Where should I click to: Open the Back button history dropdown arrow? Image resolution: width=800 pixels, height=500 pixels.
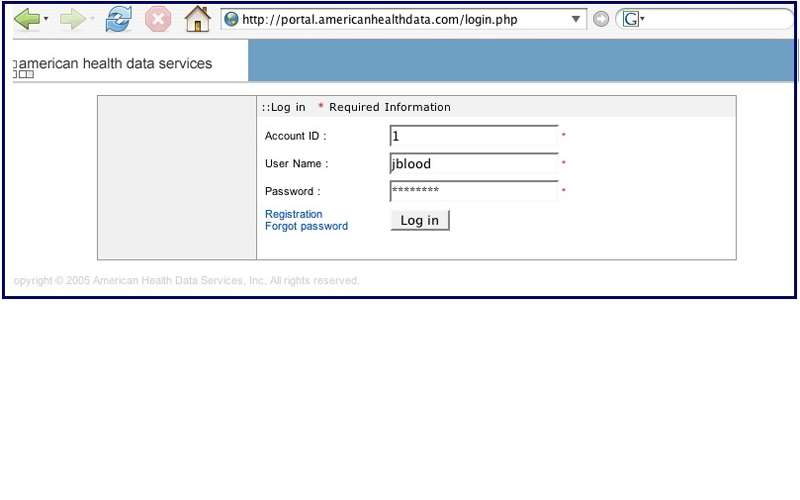click(46, 19)
